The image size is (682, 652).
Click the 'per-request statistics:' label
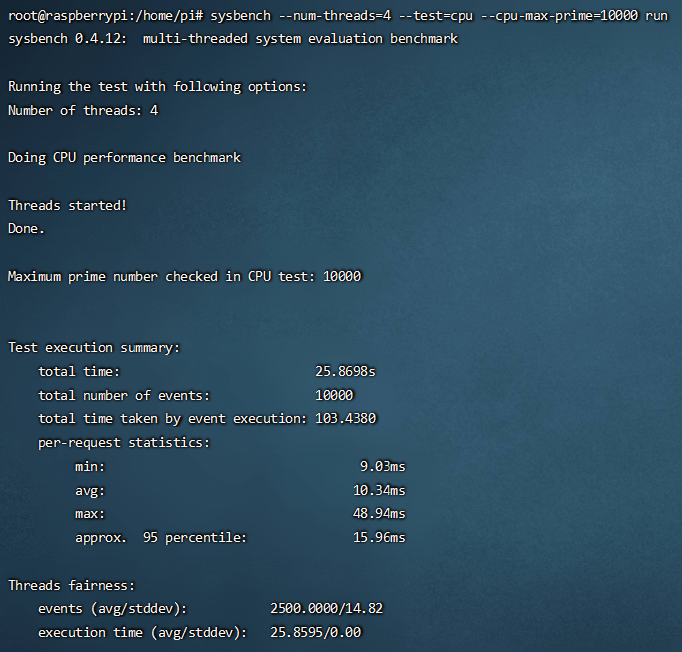coord(124,442)
